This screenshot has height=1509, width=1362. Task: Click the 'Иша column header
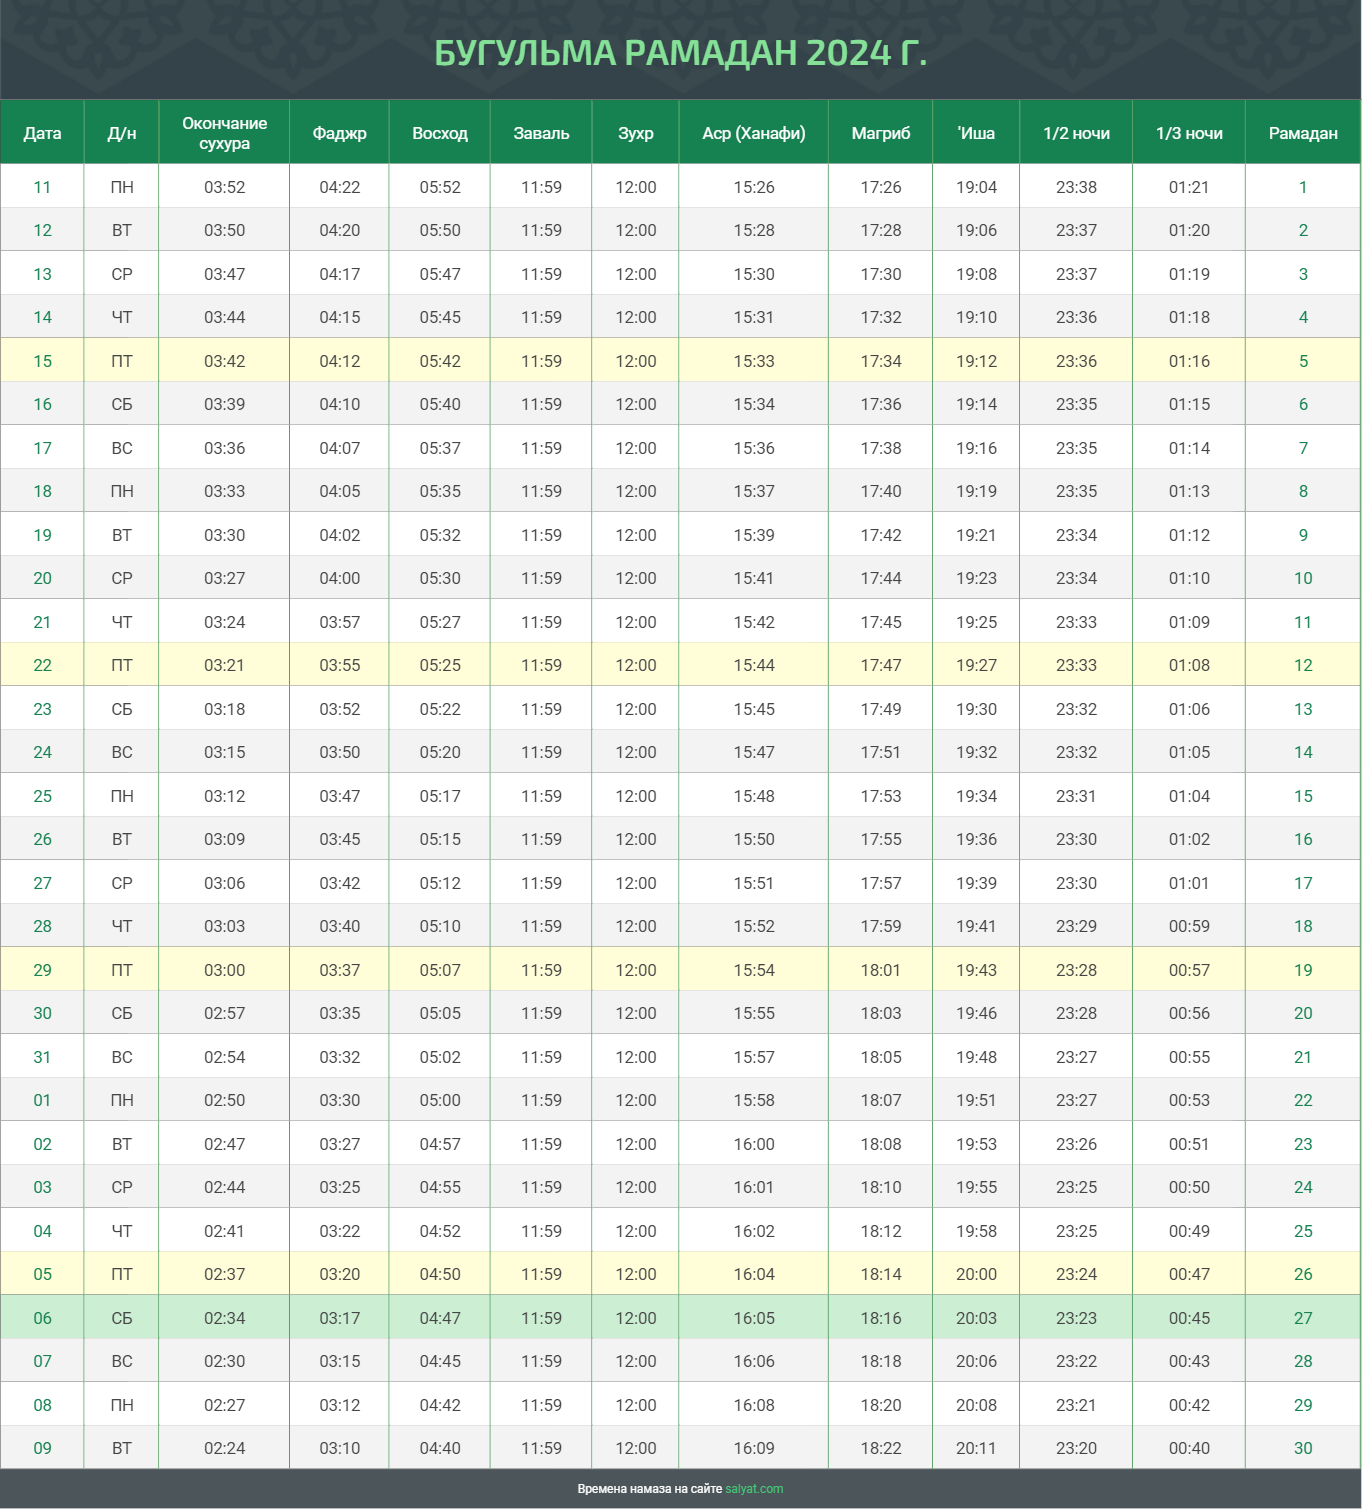pyautogui.click(x=976, y=133)
